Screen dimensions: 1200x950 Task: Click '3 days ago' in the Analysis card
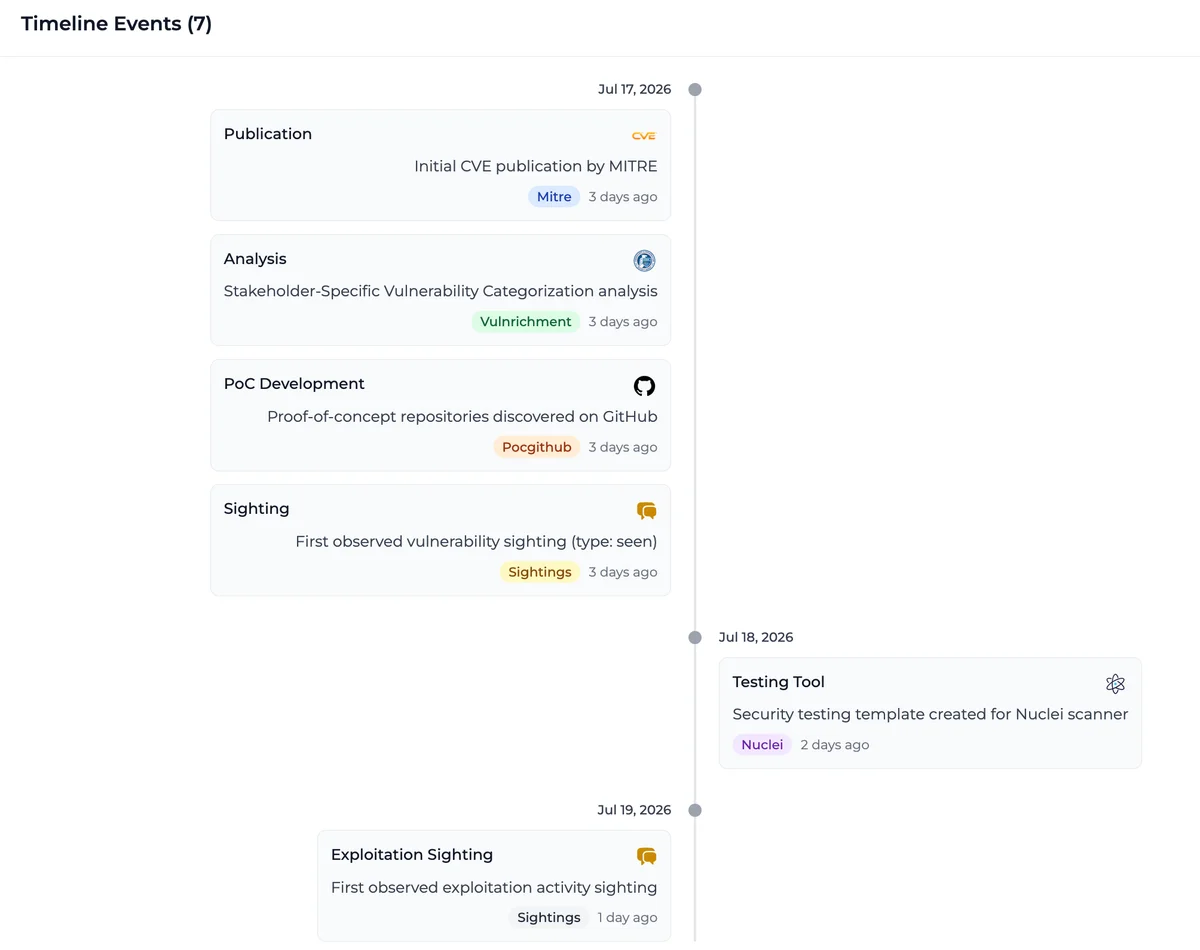pyautogui.click(x=623, y=322)
